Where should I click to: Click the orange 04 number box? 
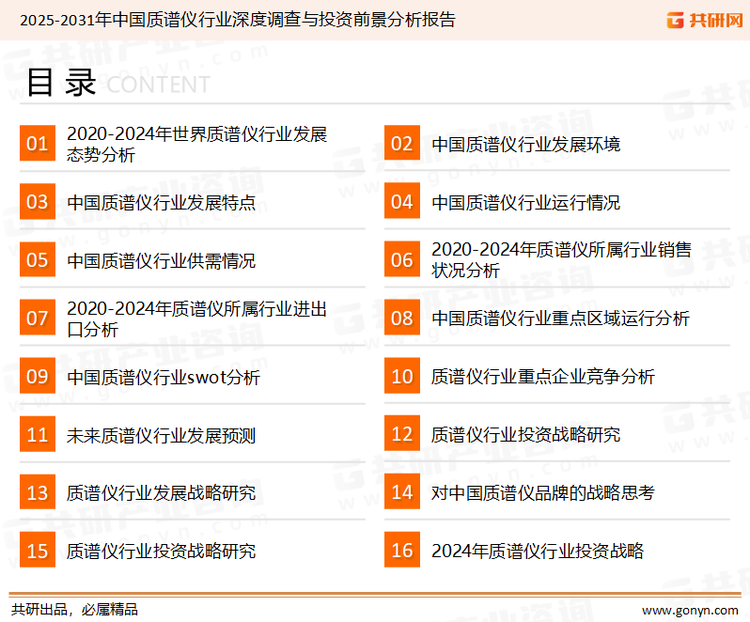pos(402,201)
